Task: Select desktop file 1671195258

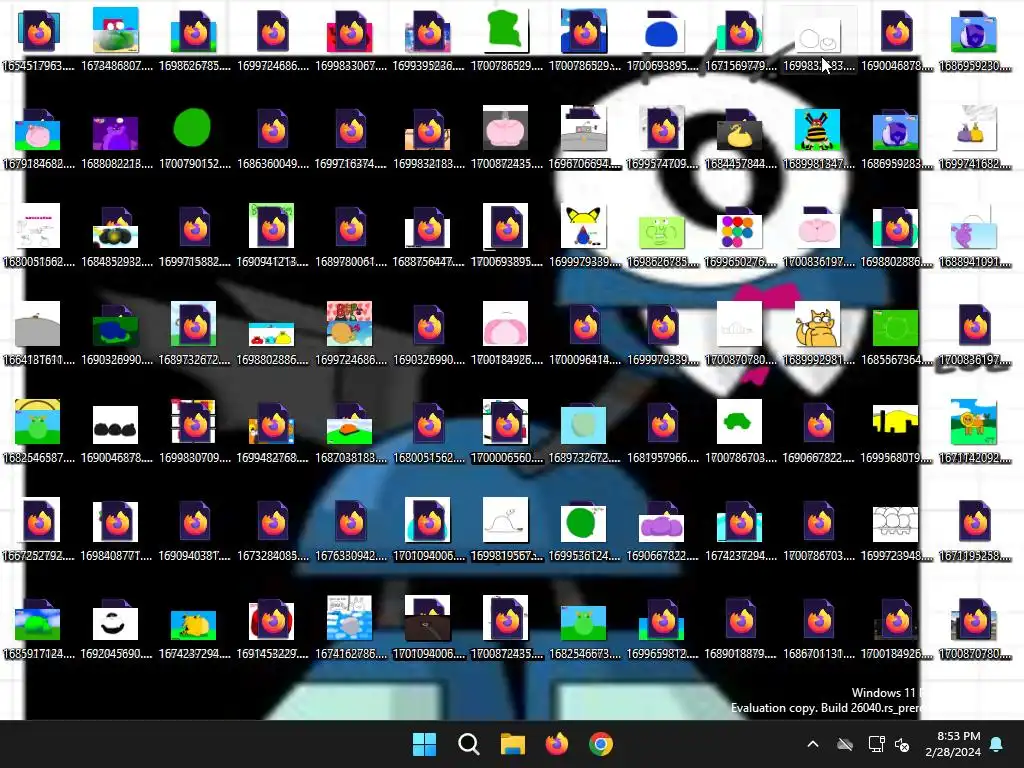Action: pos(974,529)
